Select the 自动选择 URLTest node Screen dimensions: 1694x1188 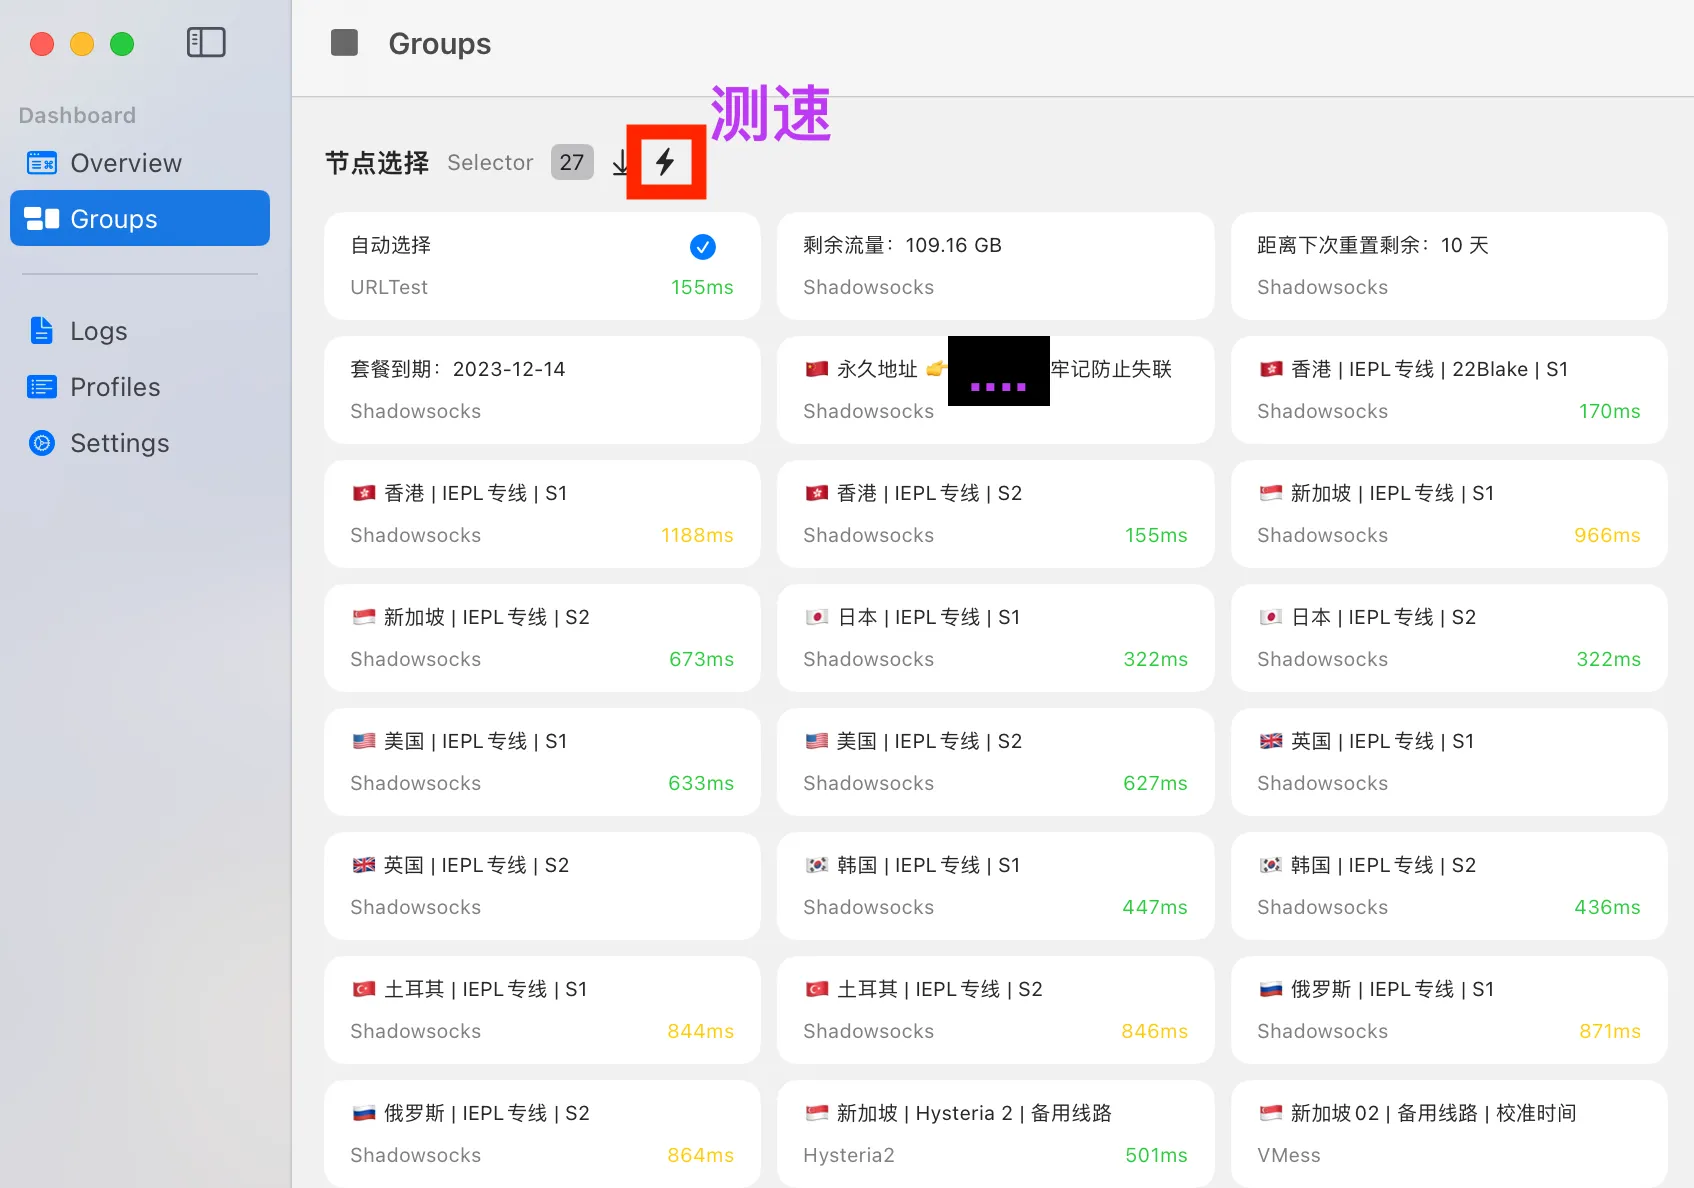541,266
